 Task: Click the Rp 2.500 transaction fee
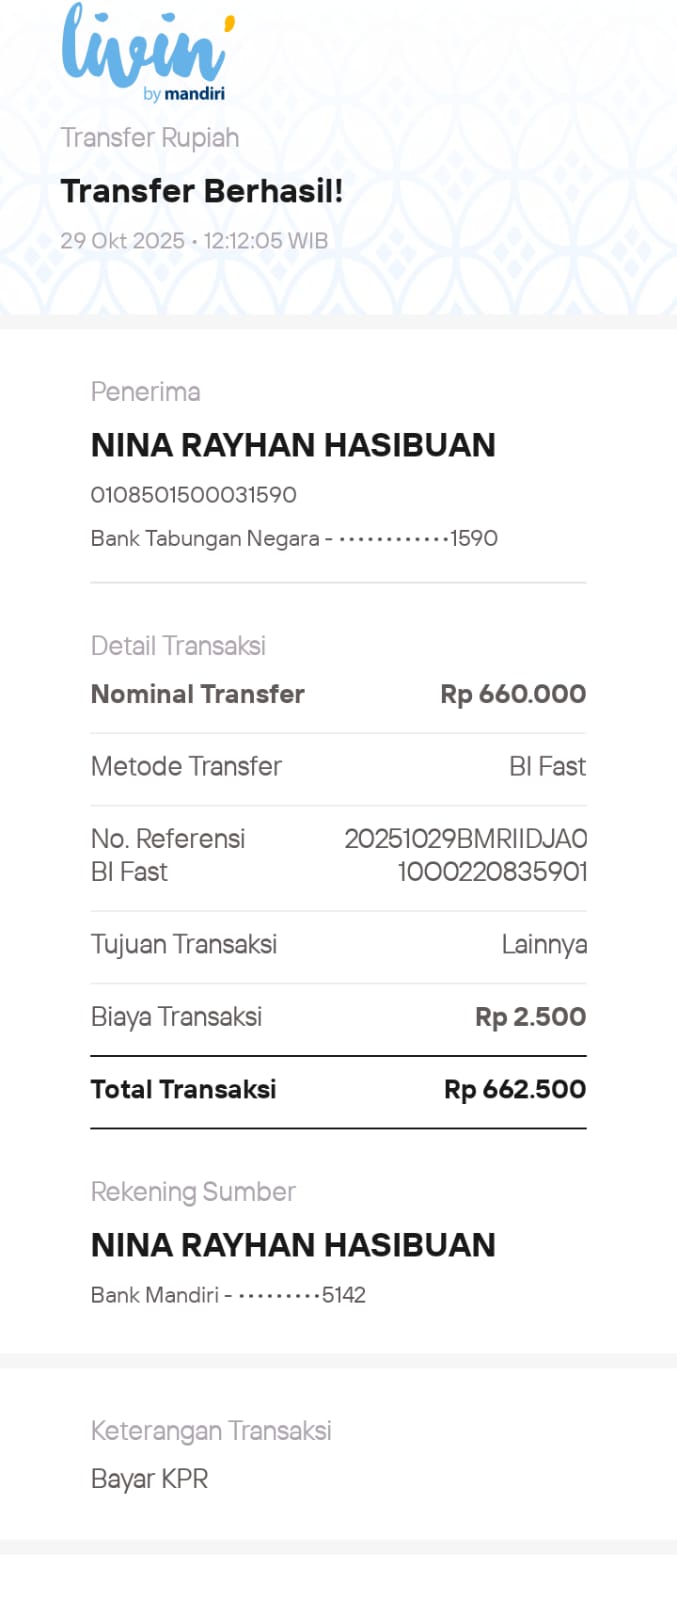tap(530, 1017)
